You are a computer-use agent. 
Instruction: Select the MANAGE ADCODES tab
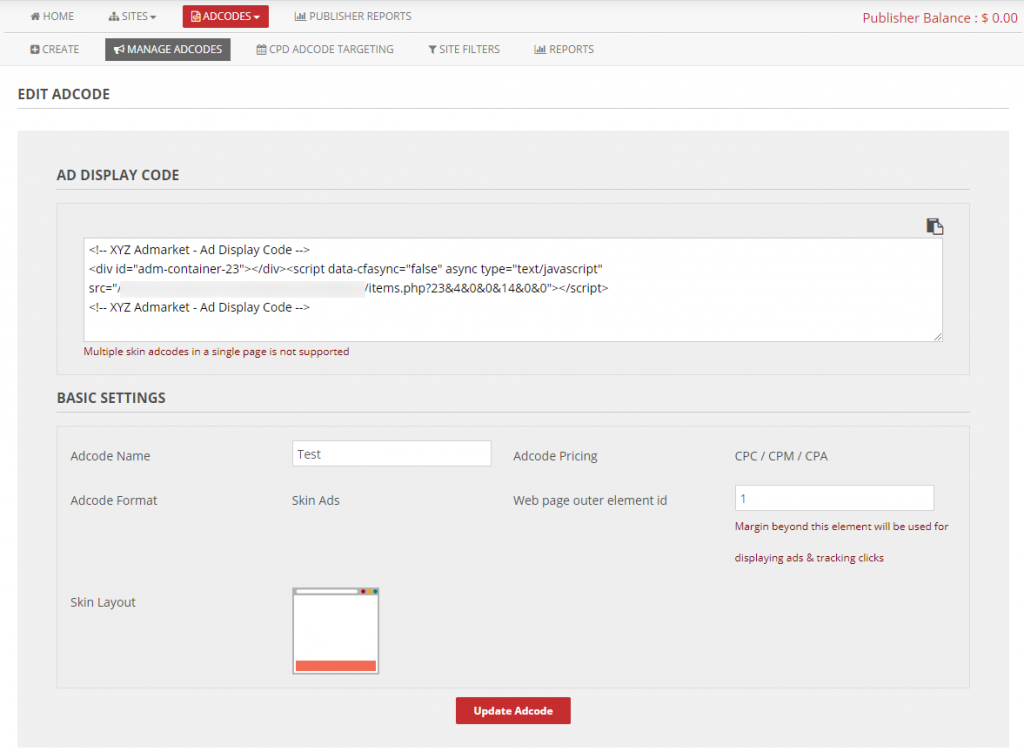click(x=167, y=49)
